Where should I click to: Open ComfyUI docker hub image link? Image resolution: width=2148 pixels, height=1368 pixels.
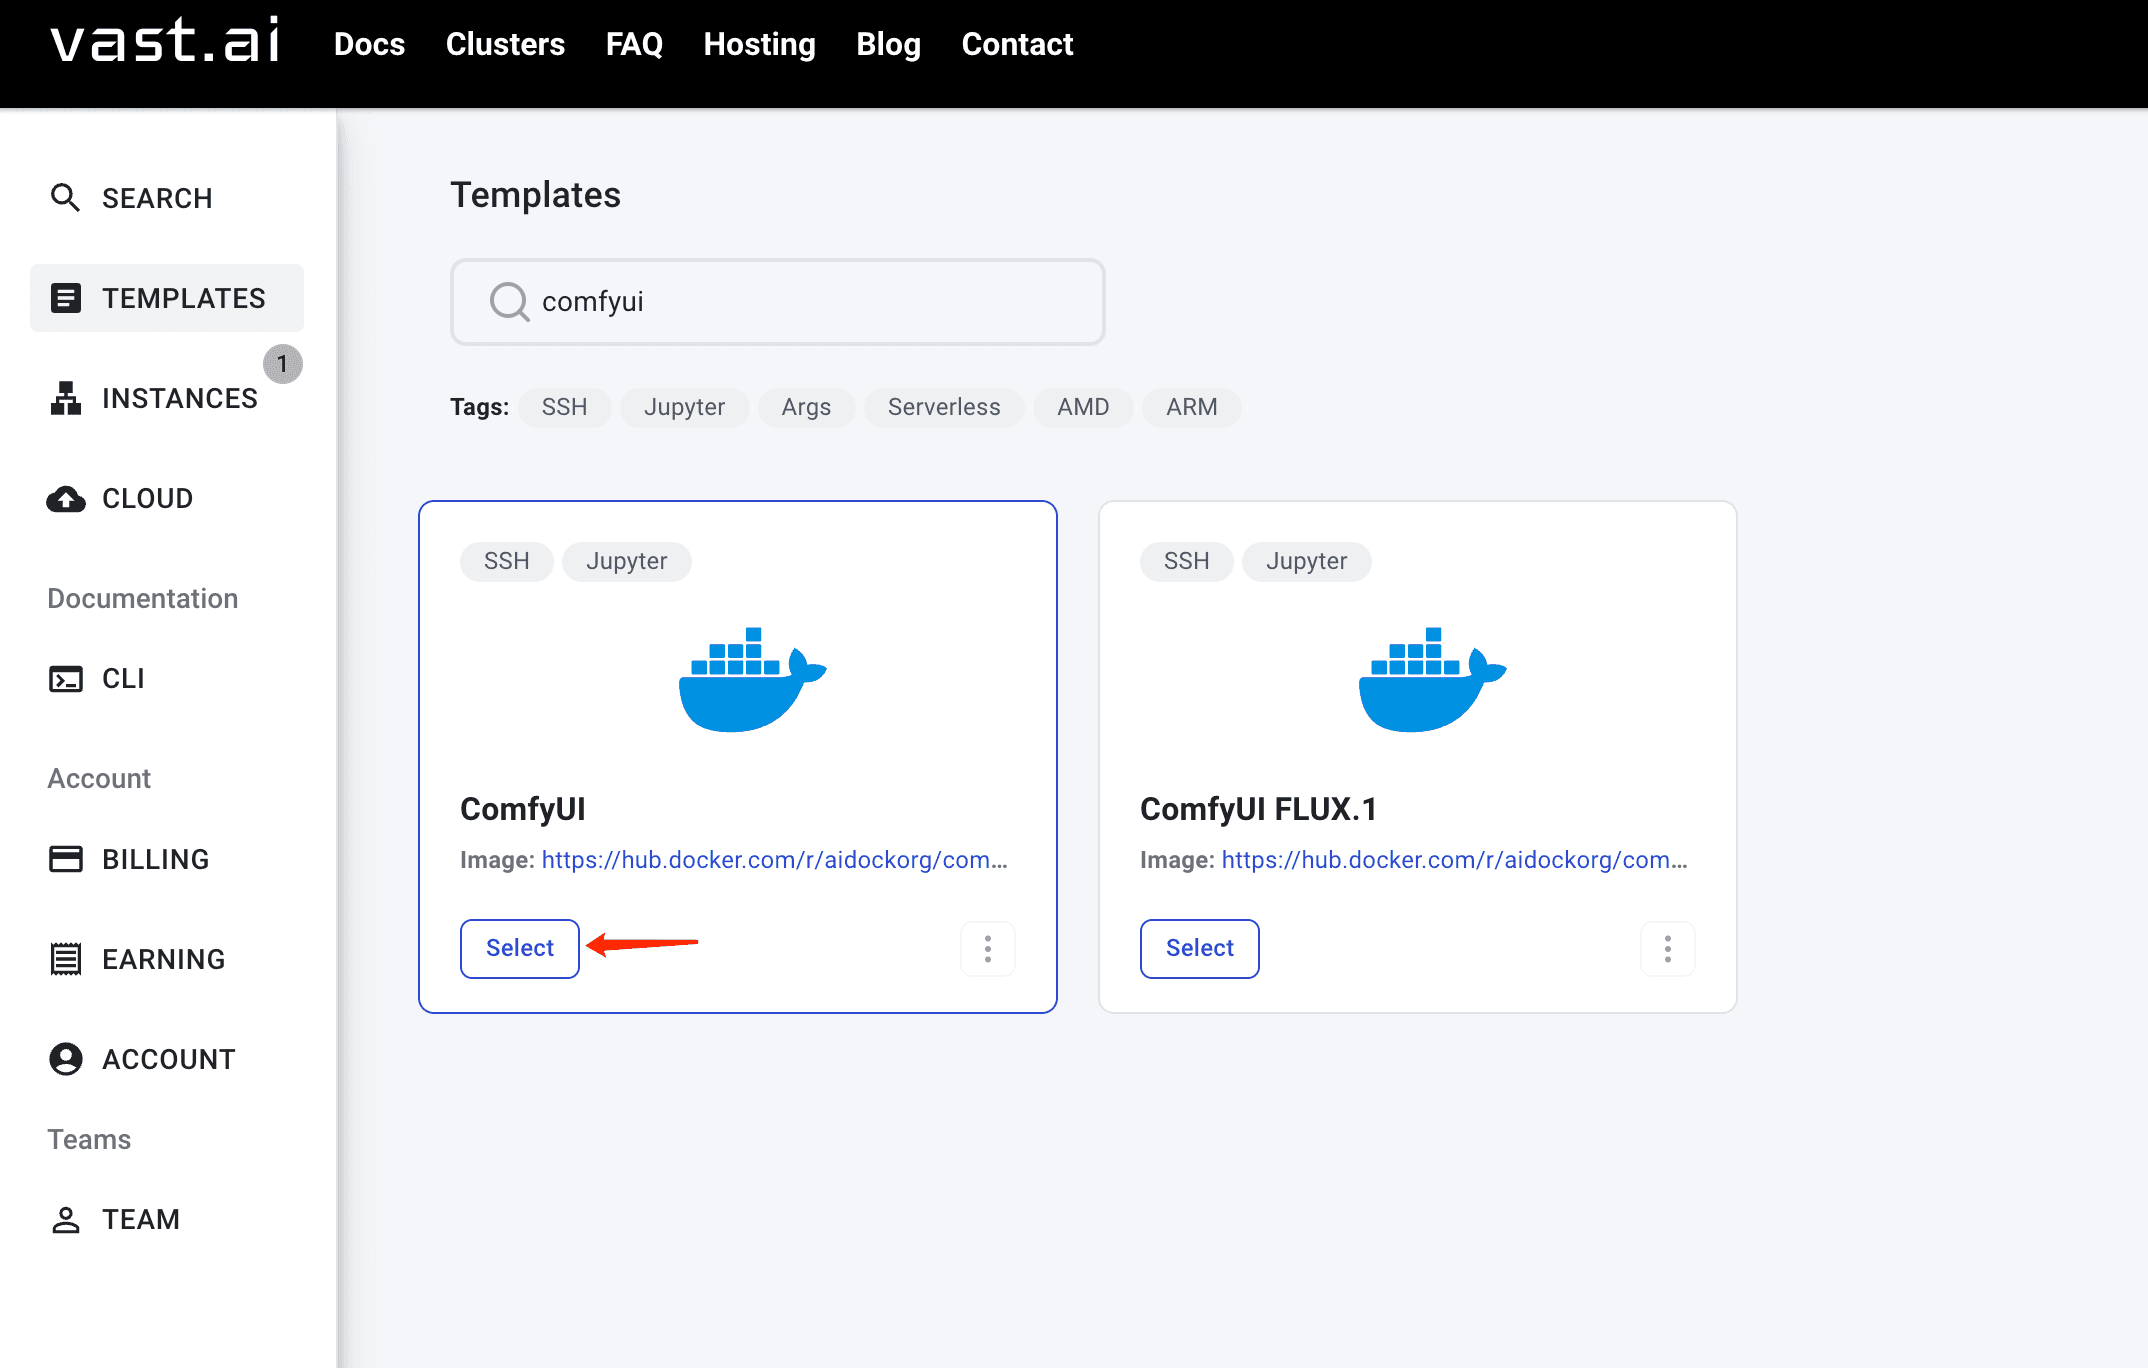[x=774, y=860]
